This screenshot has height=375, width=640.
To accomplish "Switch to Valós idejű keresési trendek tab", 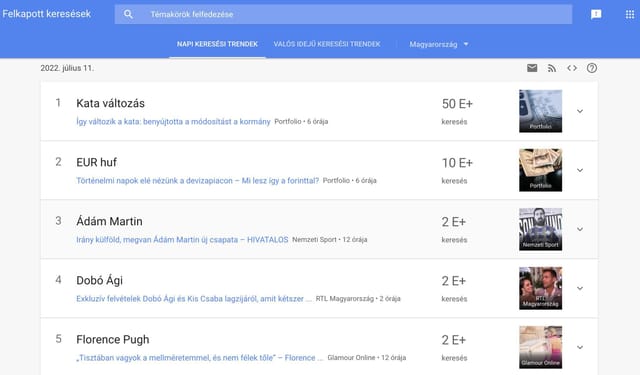I will click(x=327, y=44).
